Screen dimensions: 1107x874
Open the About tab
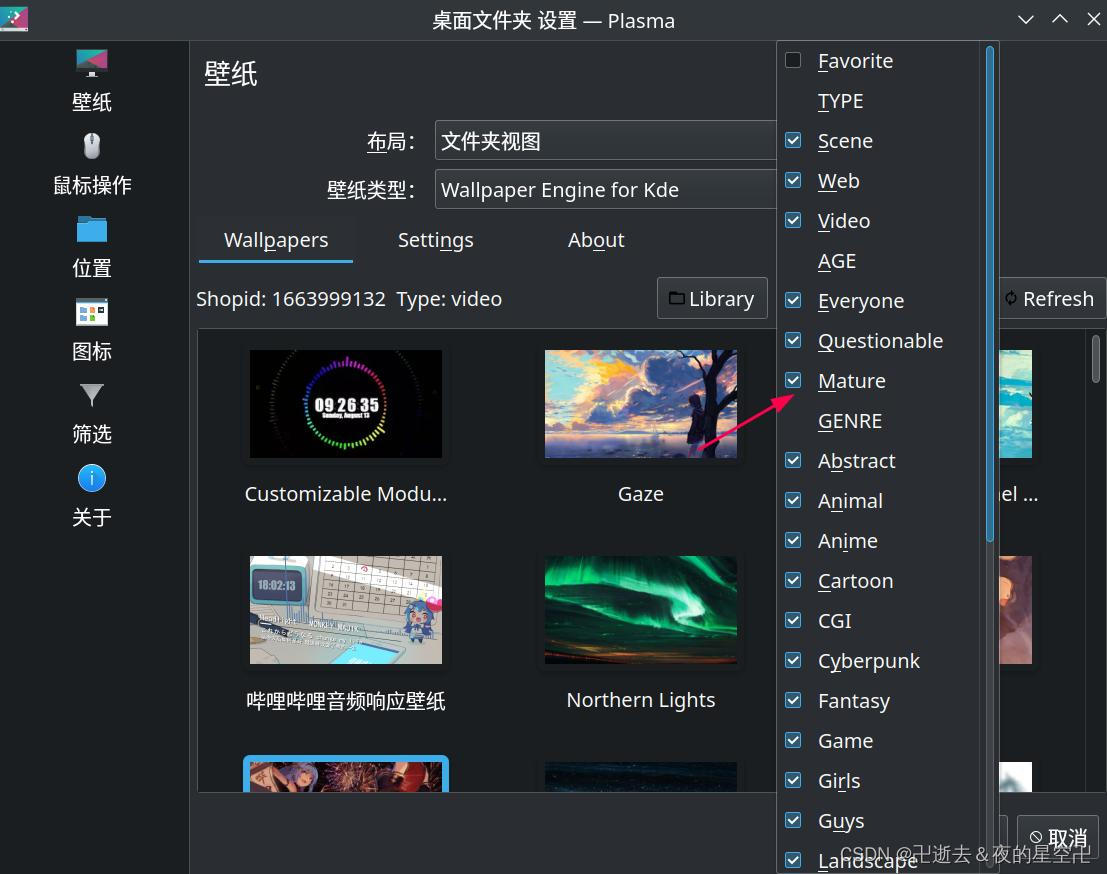tap(595, 240)
